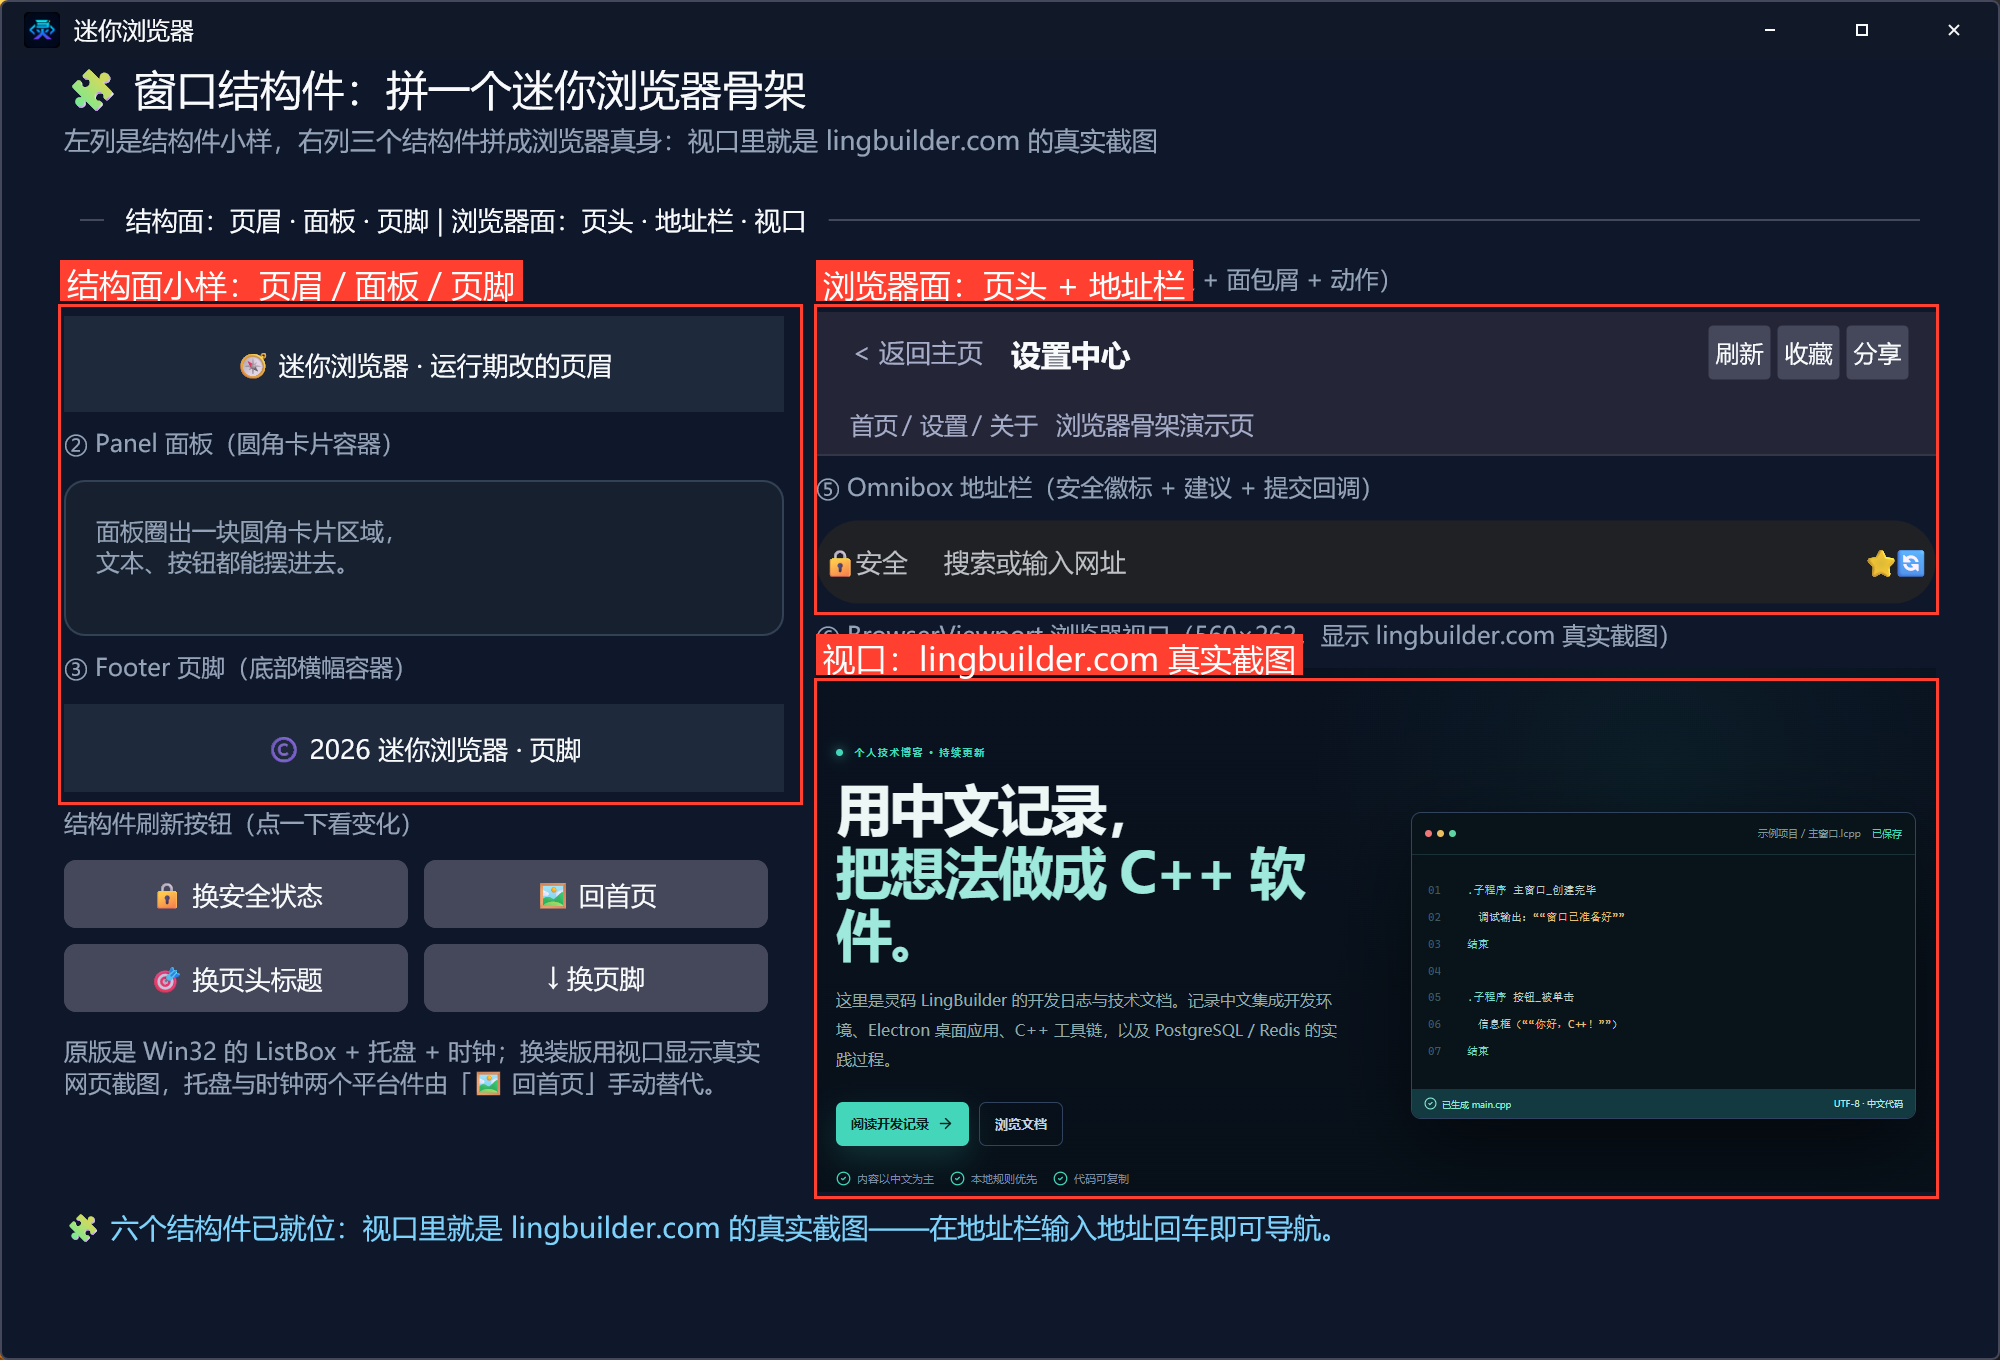The image size is (2000, 1360).
Task: Click the 换安全状态 button
Action: point(236,895)
